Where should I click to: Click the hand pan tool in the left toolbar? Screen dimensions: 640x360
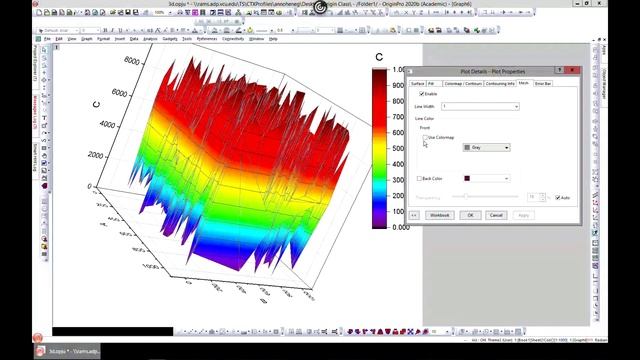coord(44,156)
